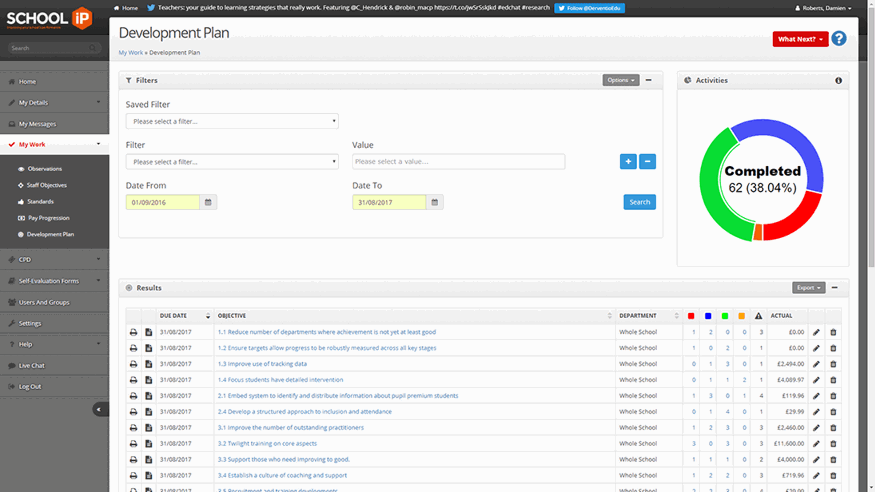The height and width of the screenshot is (492, 875).
Task: Open the Saved Filter dropdown
Action: click(232, 121)
